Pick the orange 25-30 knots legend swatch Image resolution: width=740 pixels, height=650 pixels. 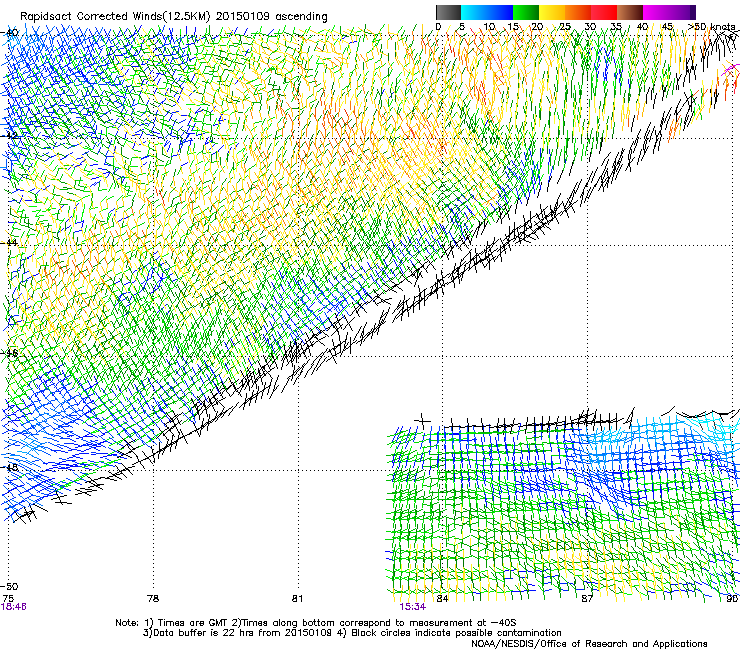(x=578, y=12)
